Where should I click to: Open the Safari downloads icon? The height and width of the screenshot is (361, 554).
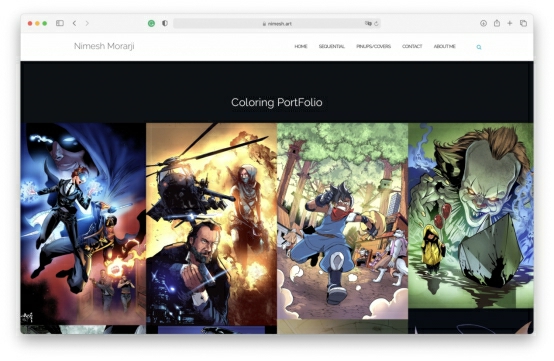click(483, 23)
